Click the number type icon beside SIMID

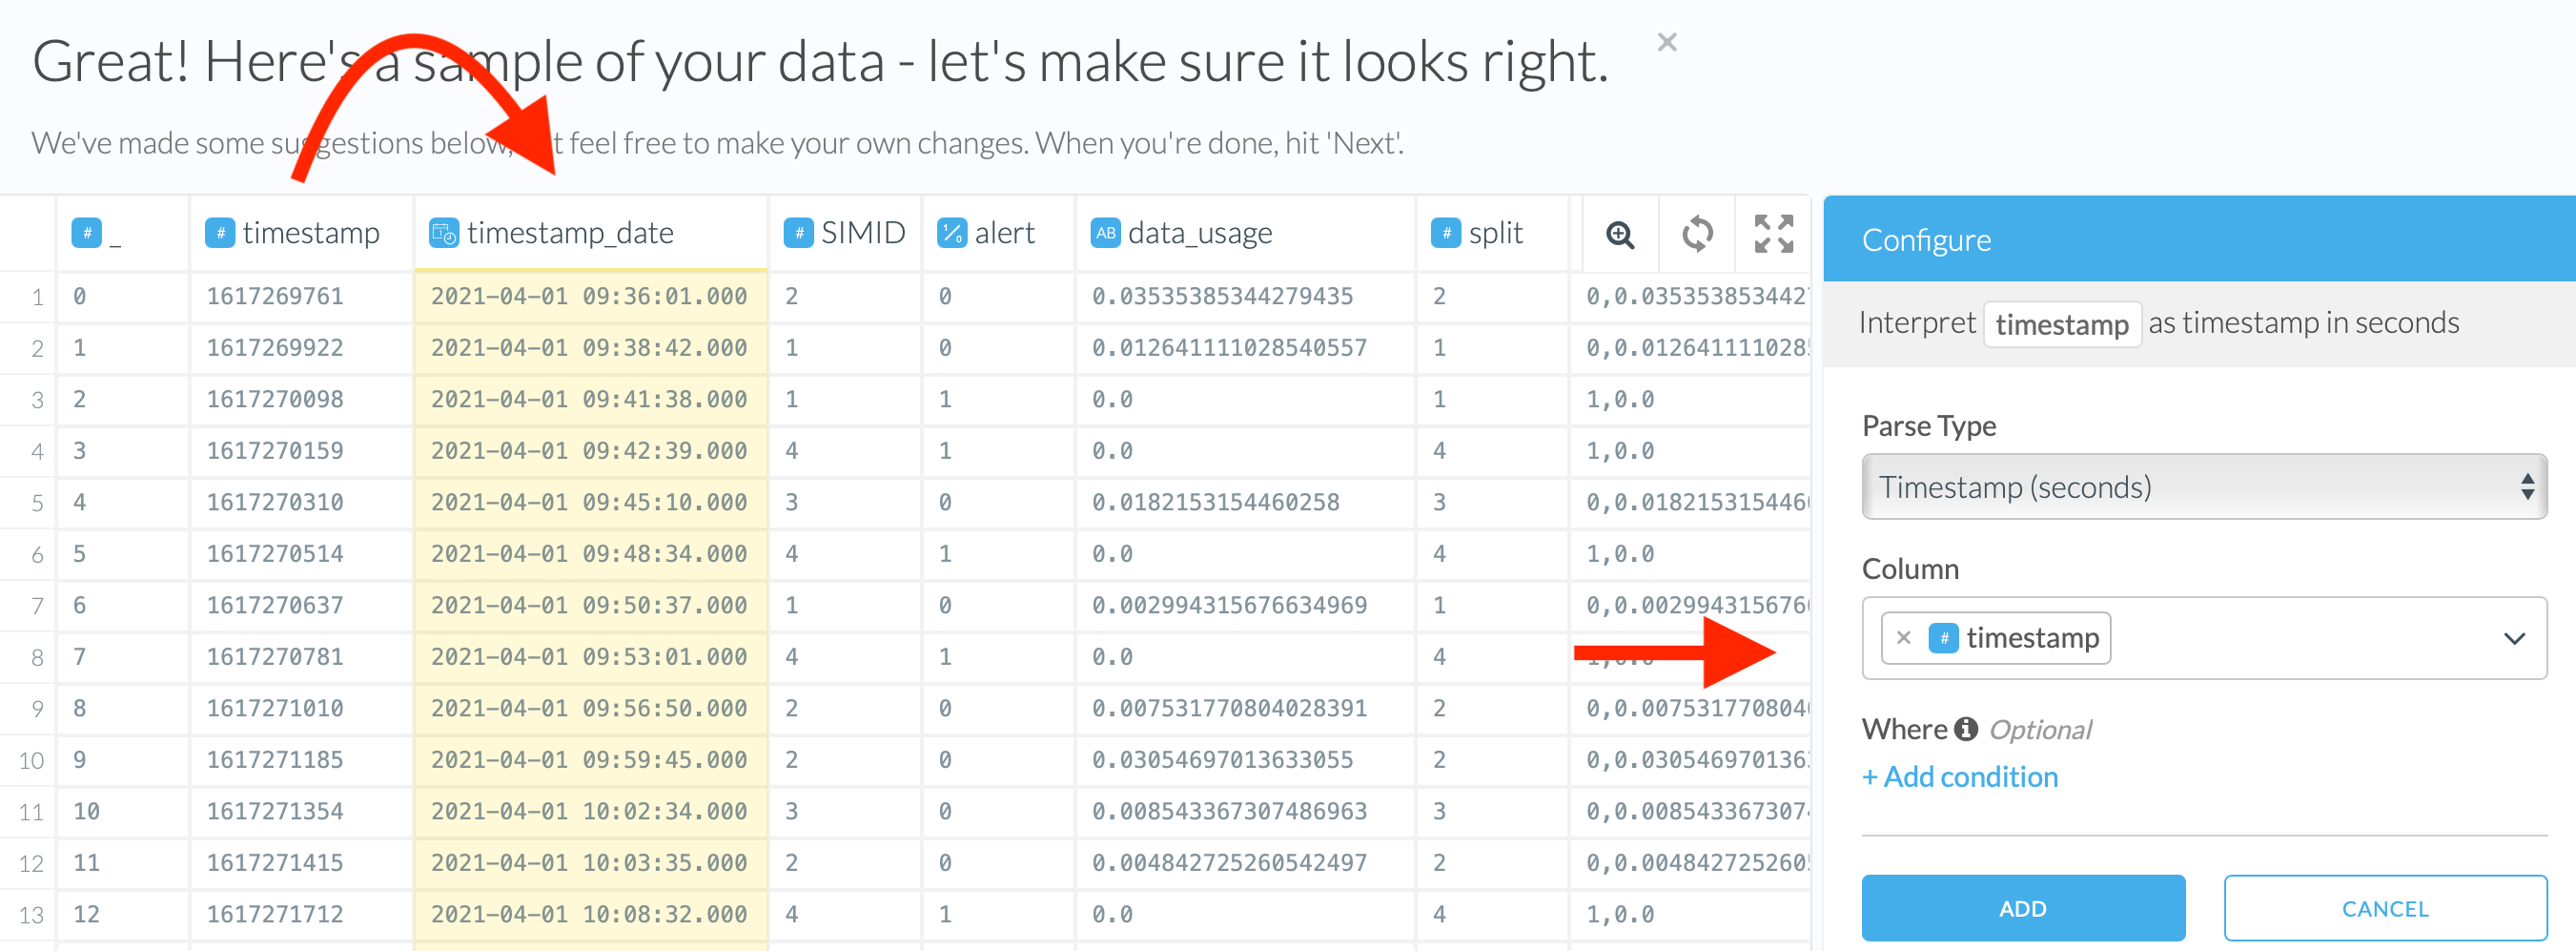pyautogui.click(x=797, y=233)
